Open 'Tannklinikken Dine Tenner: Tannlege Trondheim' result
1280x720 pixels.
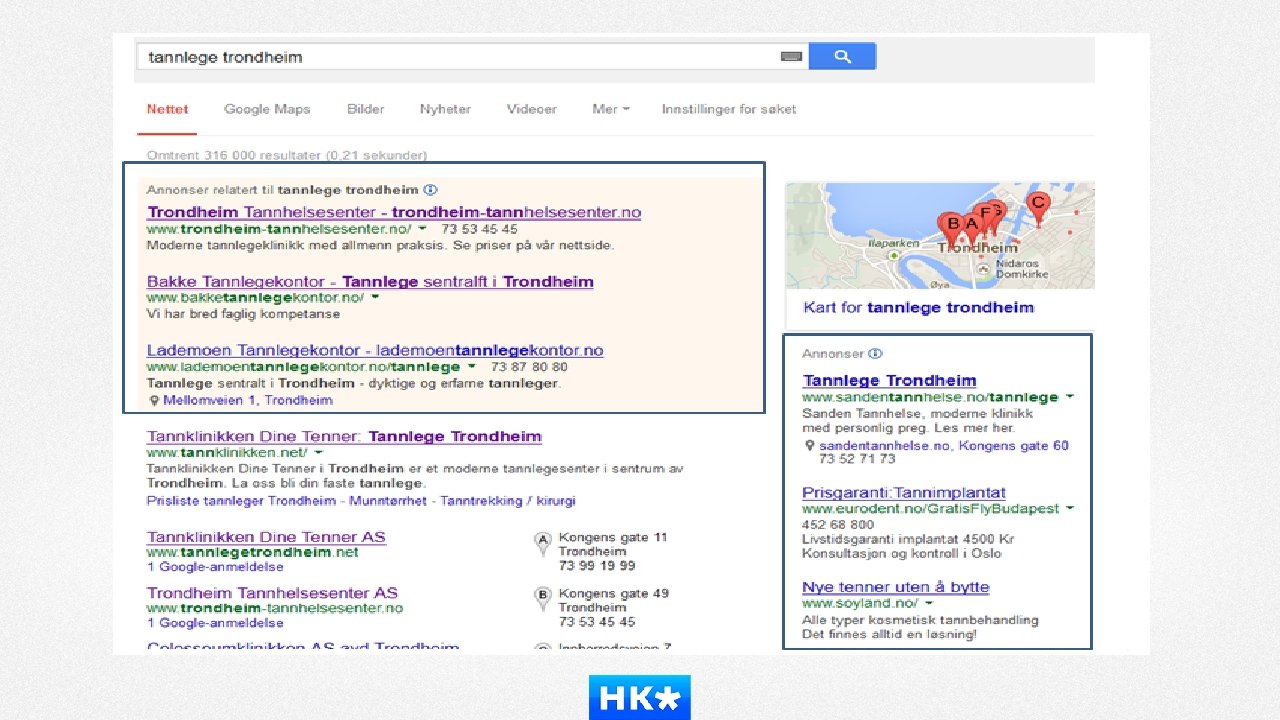tap(344, 436)
